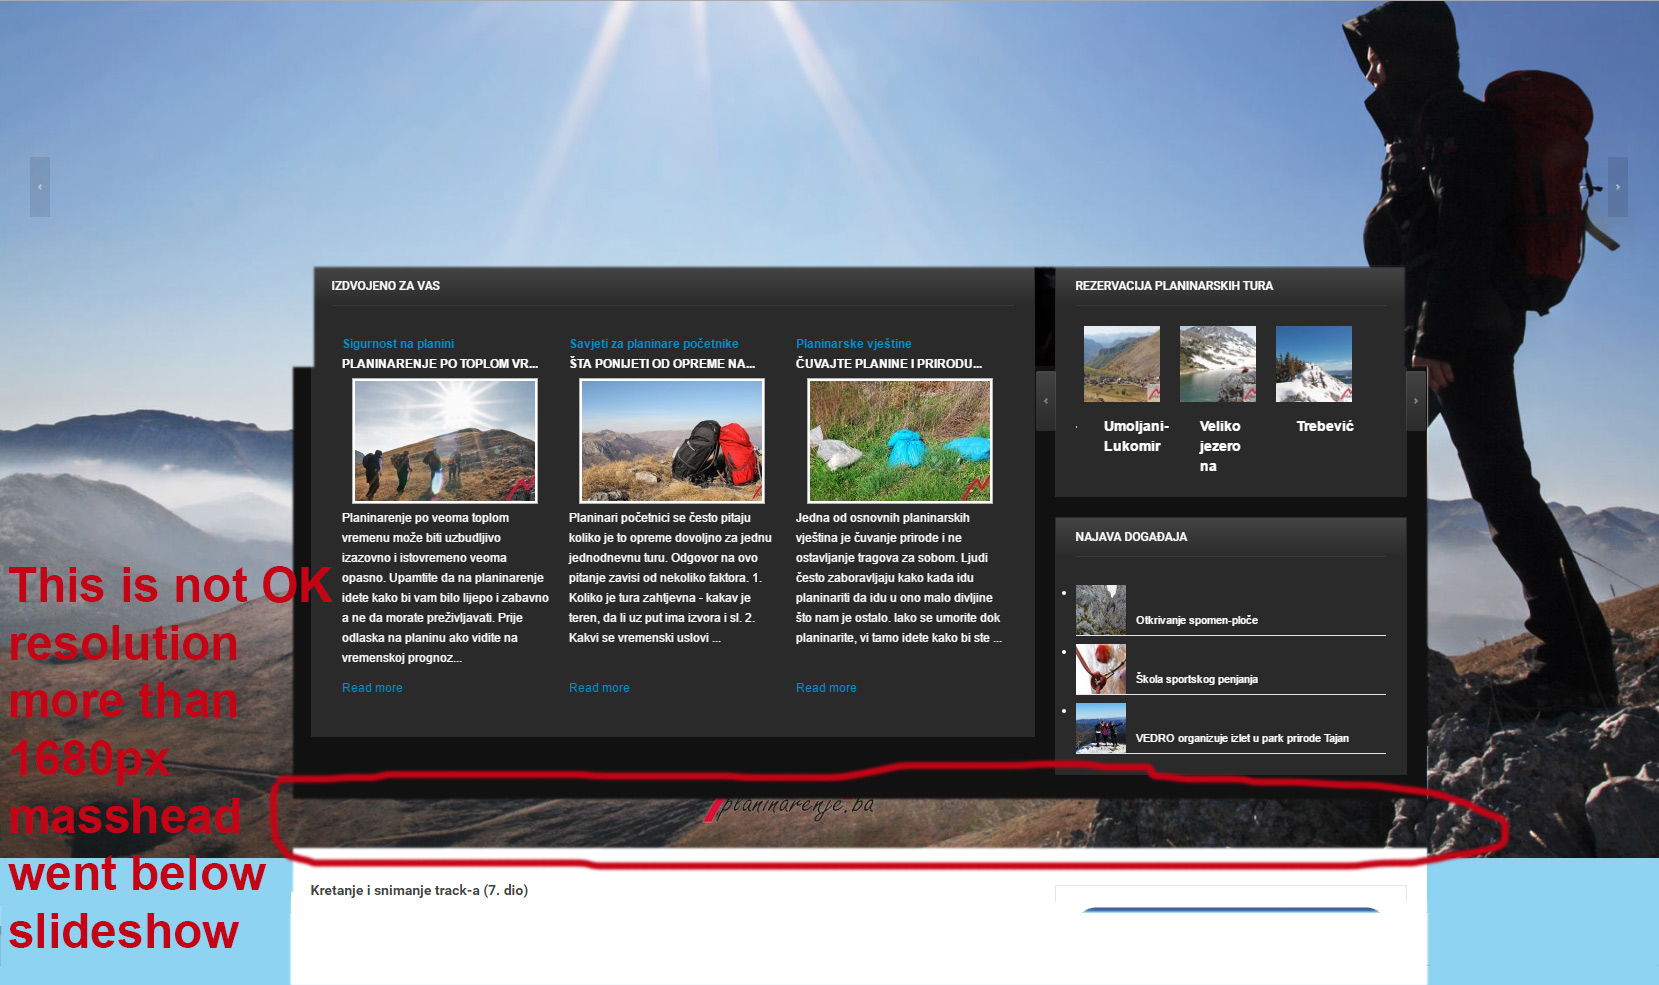Select the Trebević tour title

click(x=1325, y=426)
